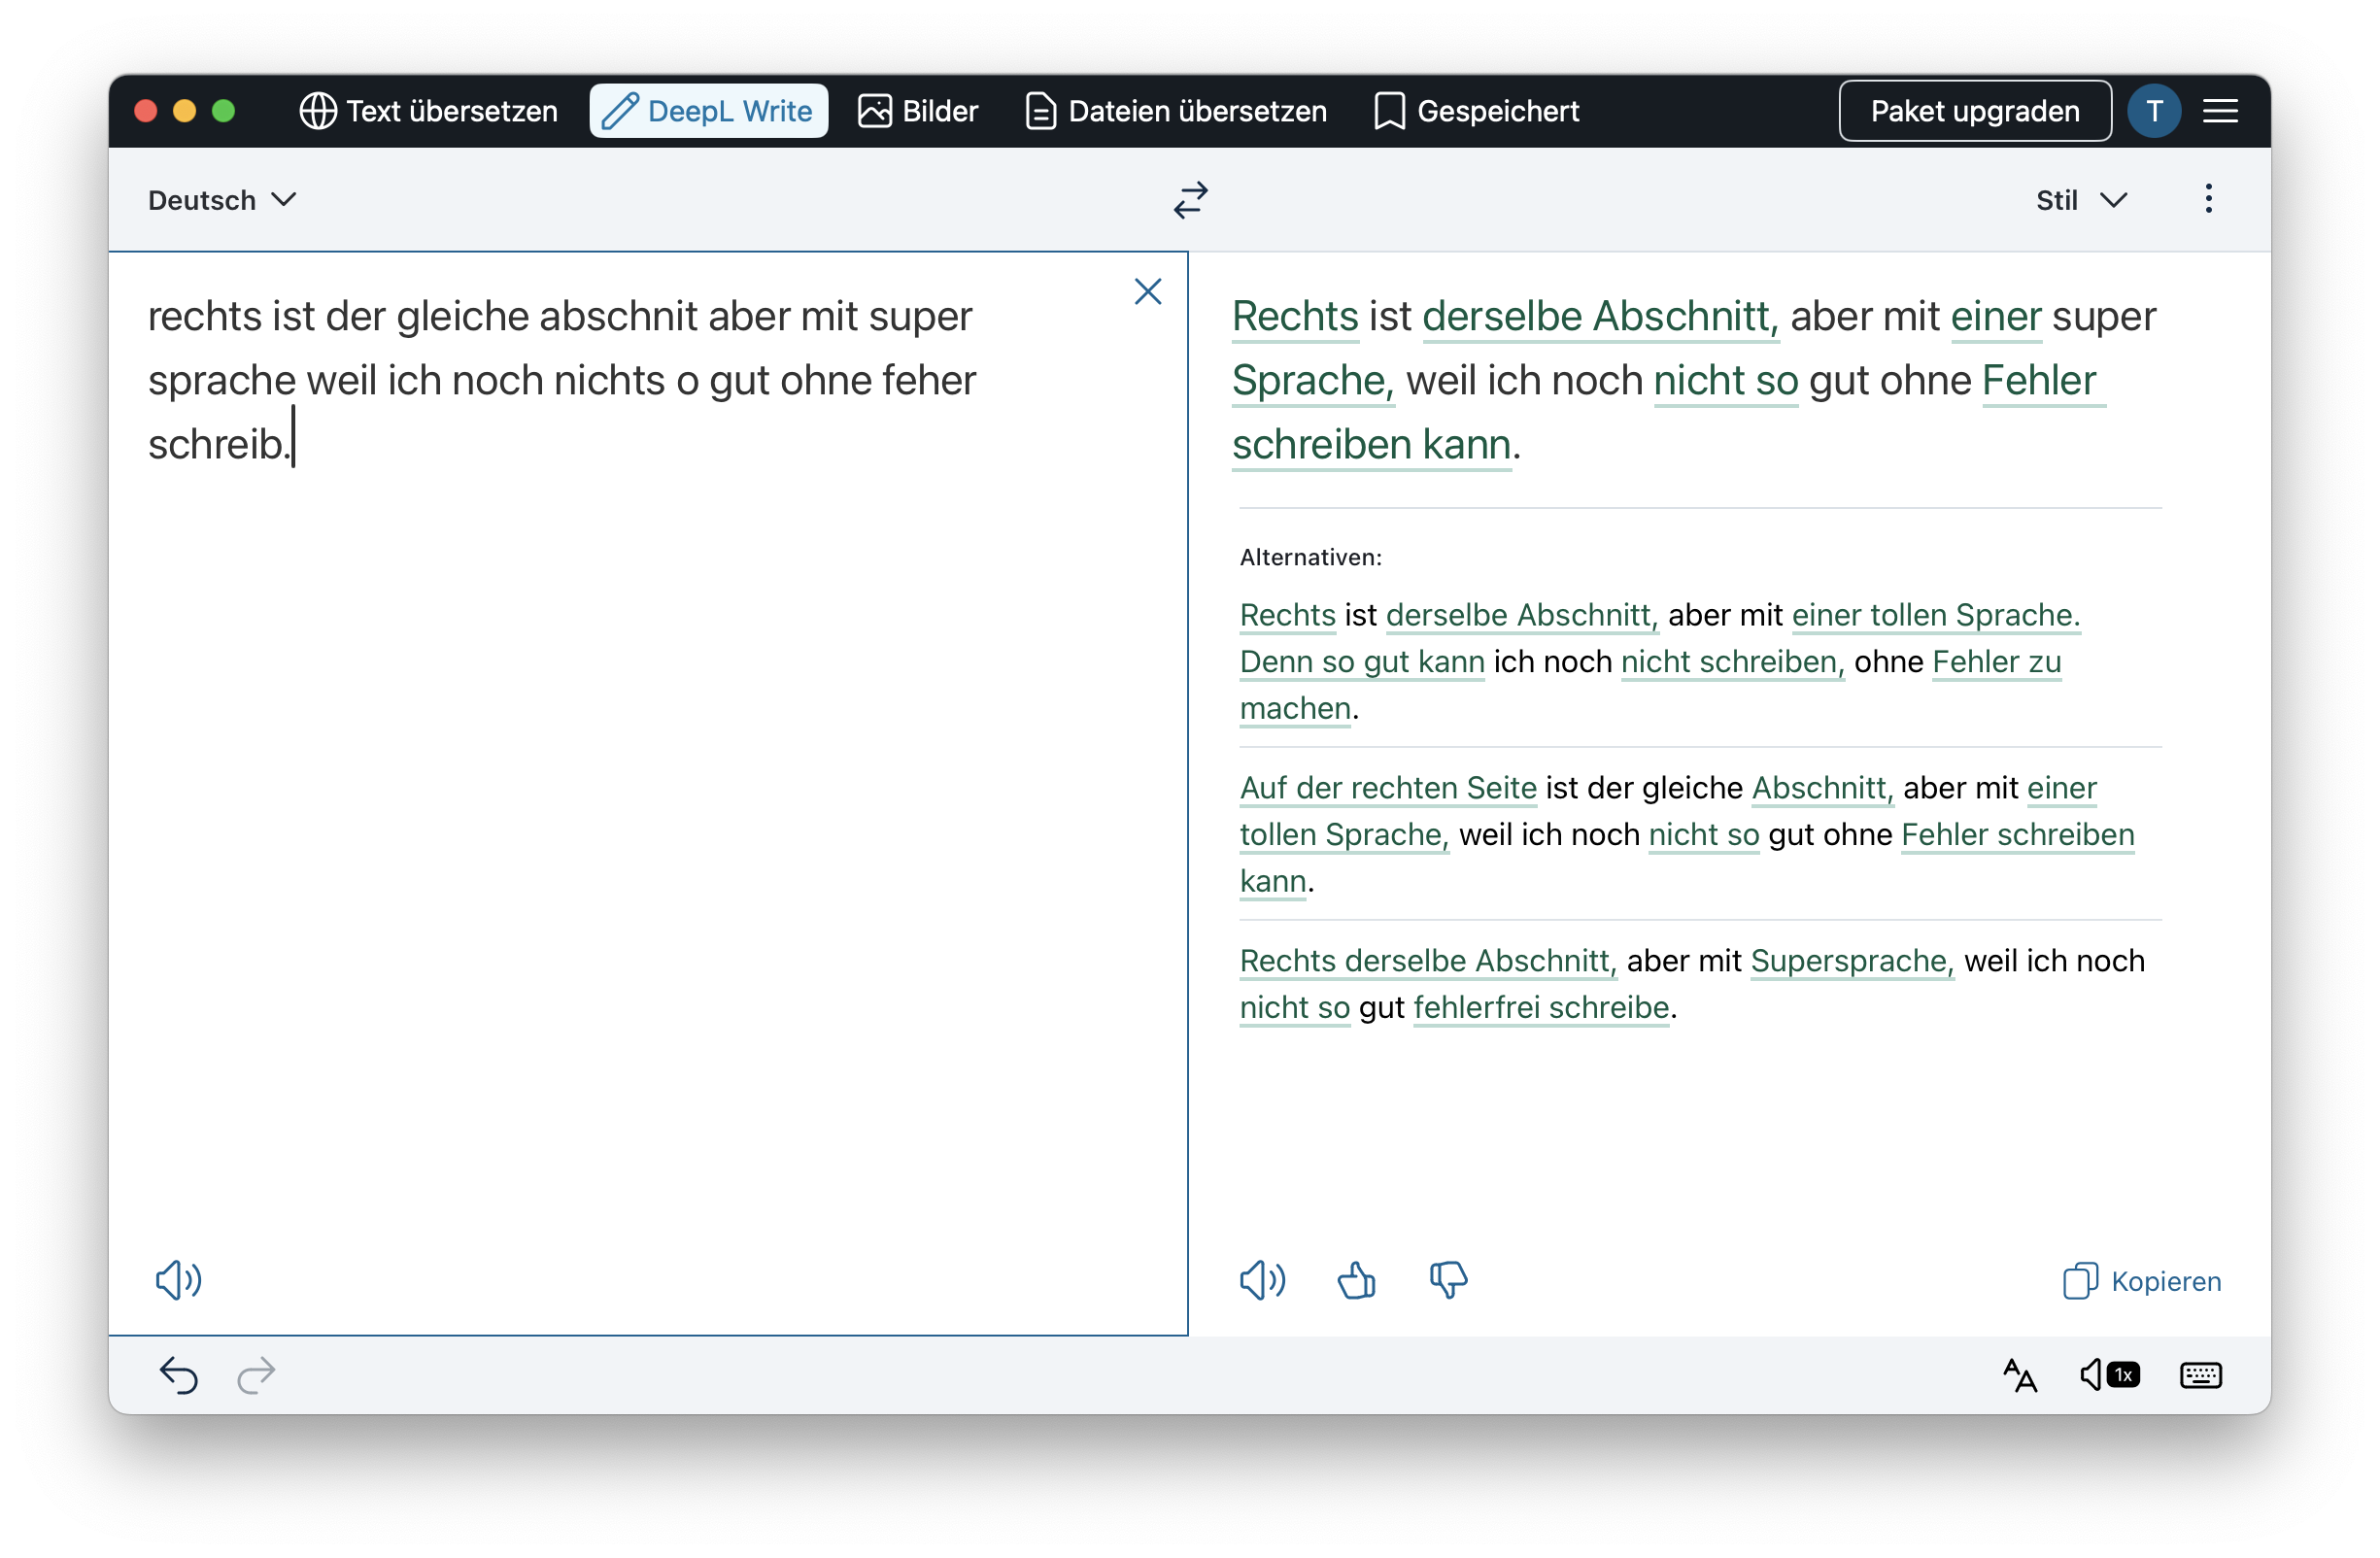
Task: Open the hamburger menu
Action: [2220, 111]
